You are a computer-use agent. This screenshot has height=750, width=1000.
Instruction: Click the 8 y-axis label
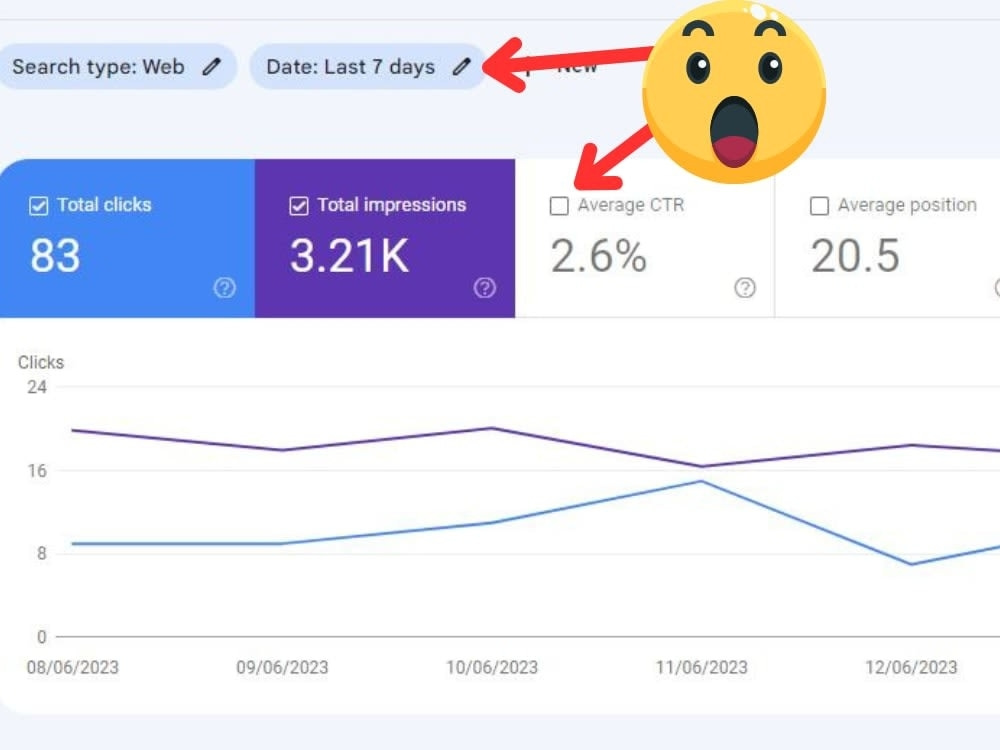[x=41, y=553]
